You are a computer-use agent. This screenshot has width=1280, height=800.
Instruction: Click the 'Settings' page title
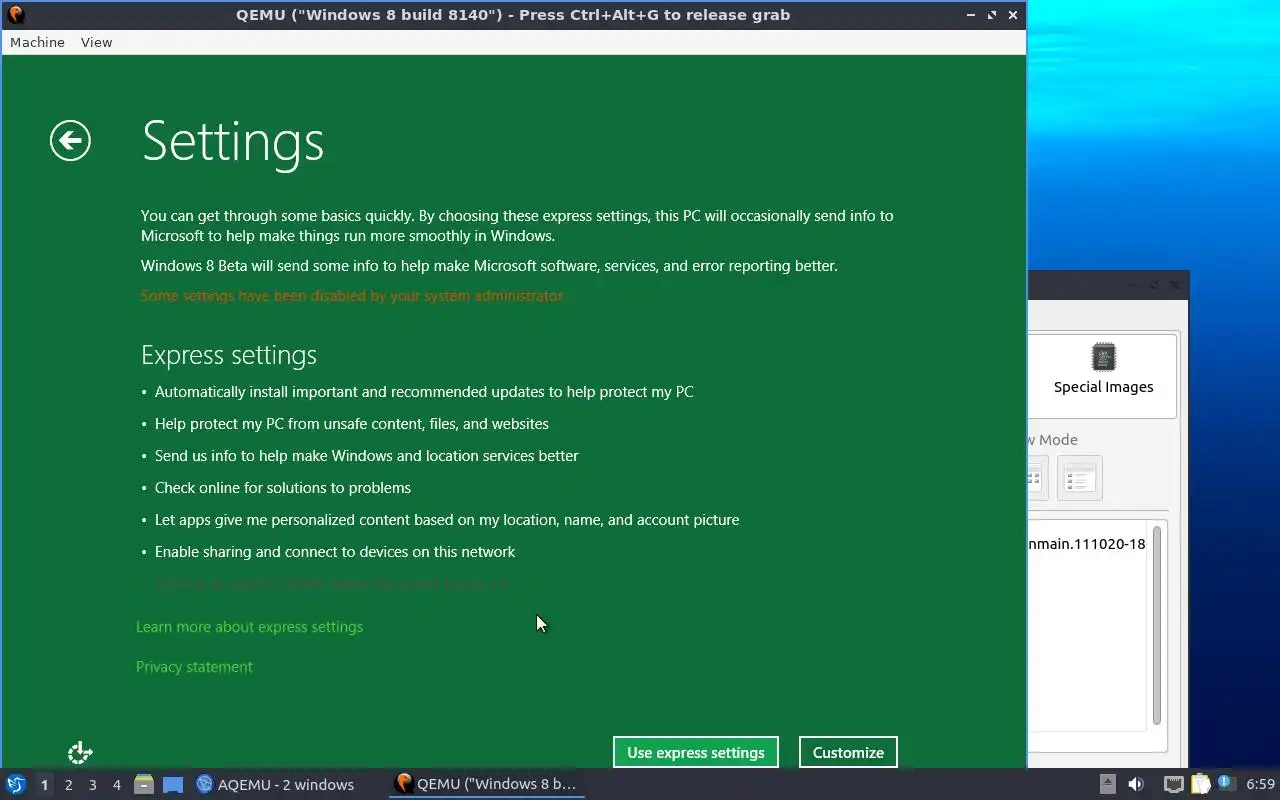(233, 141)
